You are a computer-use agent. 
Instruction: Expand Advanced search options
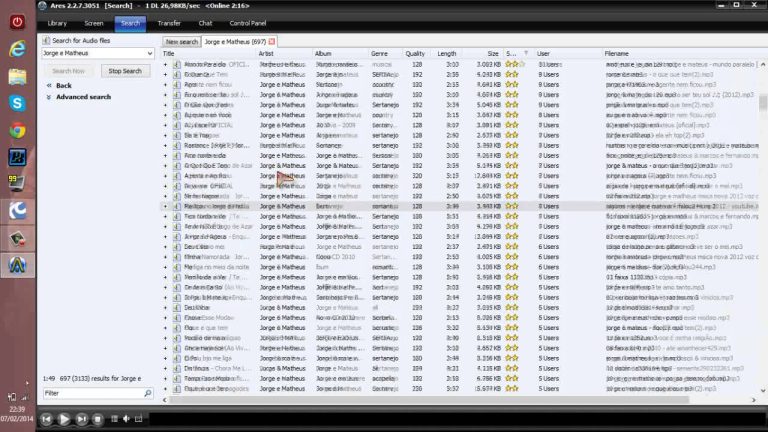[83, 97]
